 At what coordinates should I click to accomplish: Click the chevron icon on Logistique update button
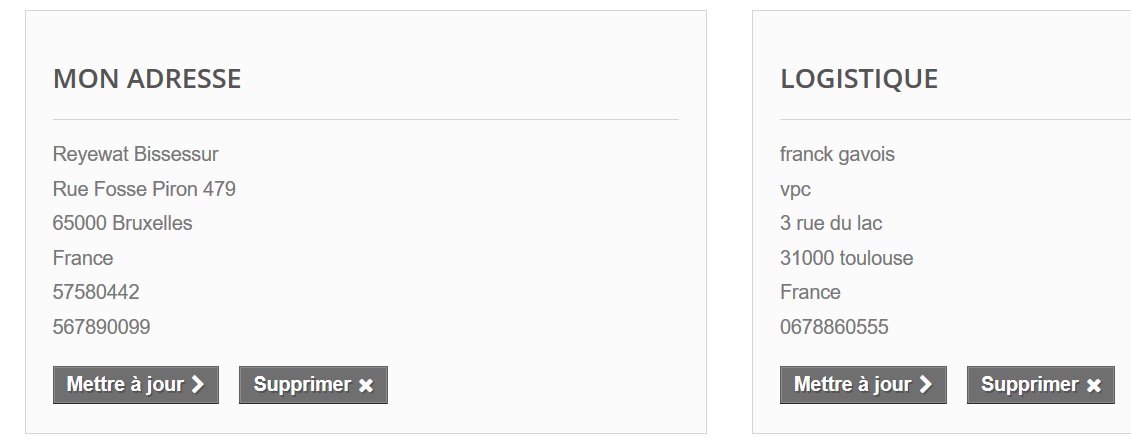925,385
